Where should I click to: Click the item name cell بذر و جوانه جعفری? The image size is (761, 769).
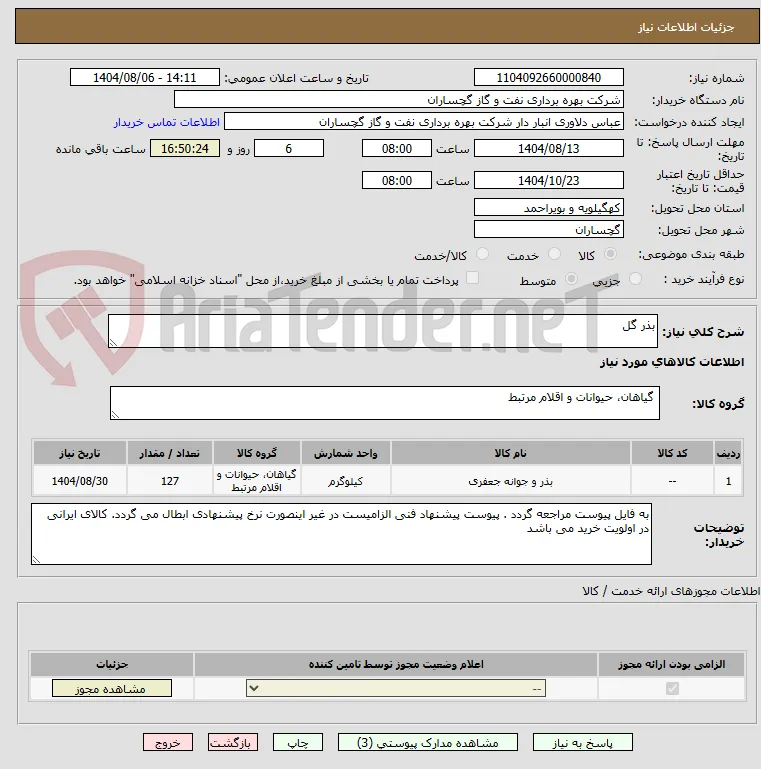tap(510, 481)
